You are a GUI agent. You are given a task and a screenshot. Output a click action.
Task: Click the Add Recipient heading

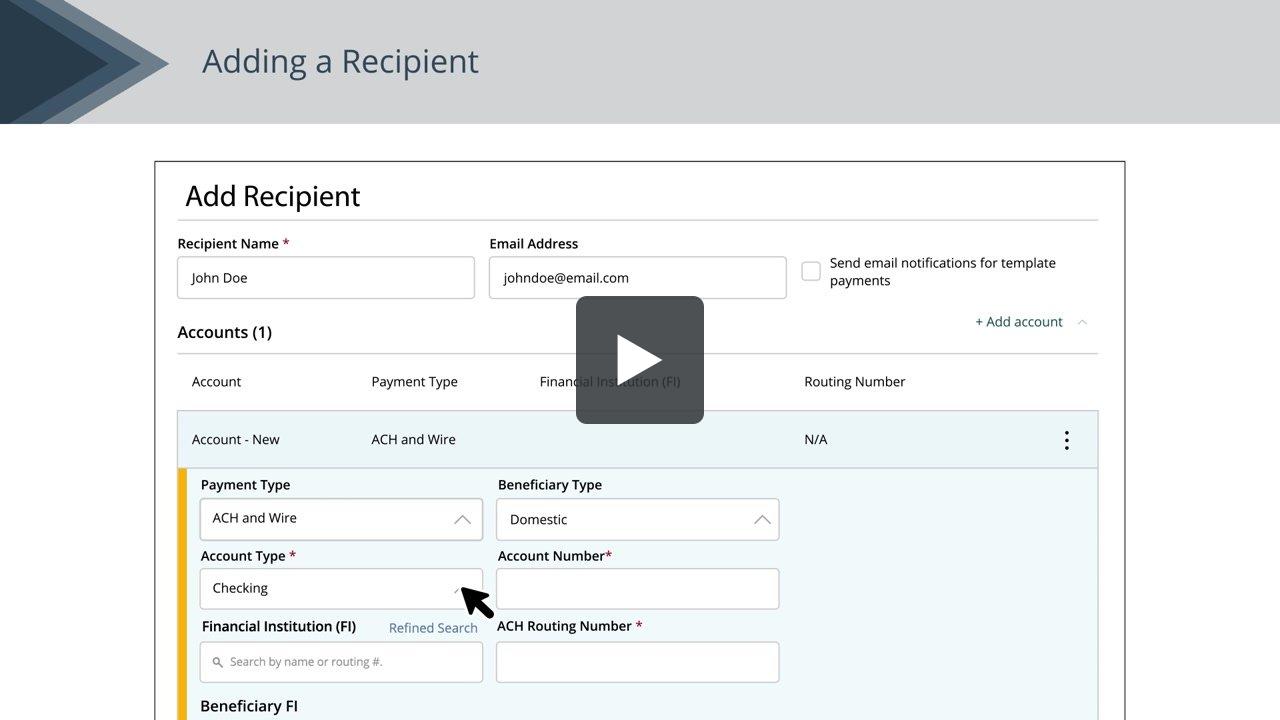(273, 196)
